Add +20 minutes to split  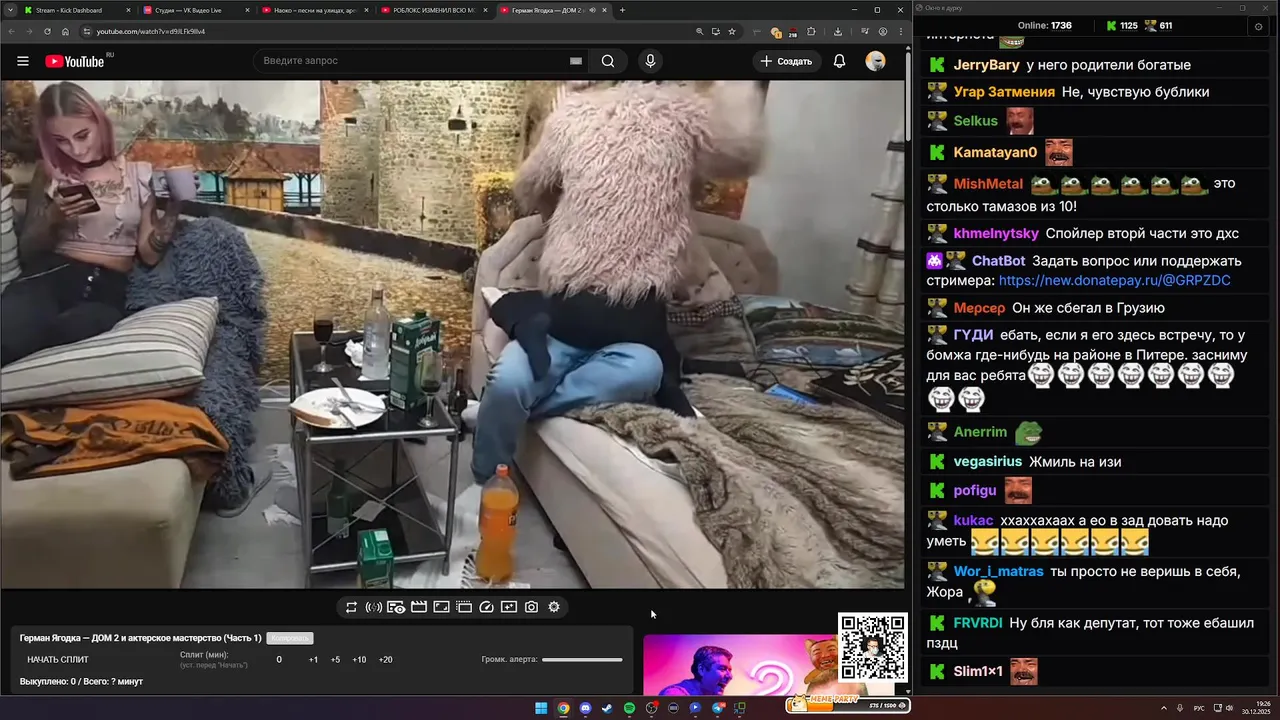tap(385, 660)
